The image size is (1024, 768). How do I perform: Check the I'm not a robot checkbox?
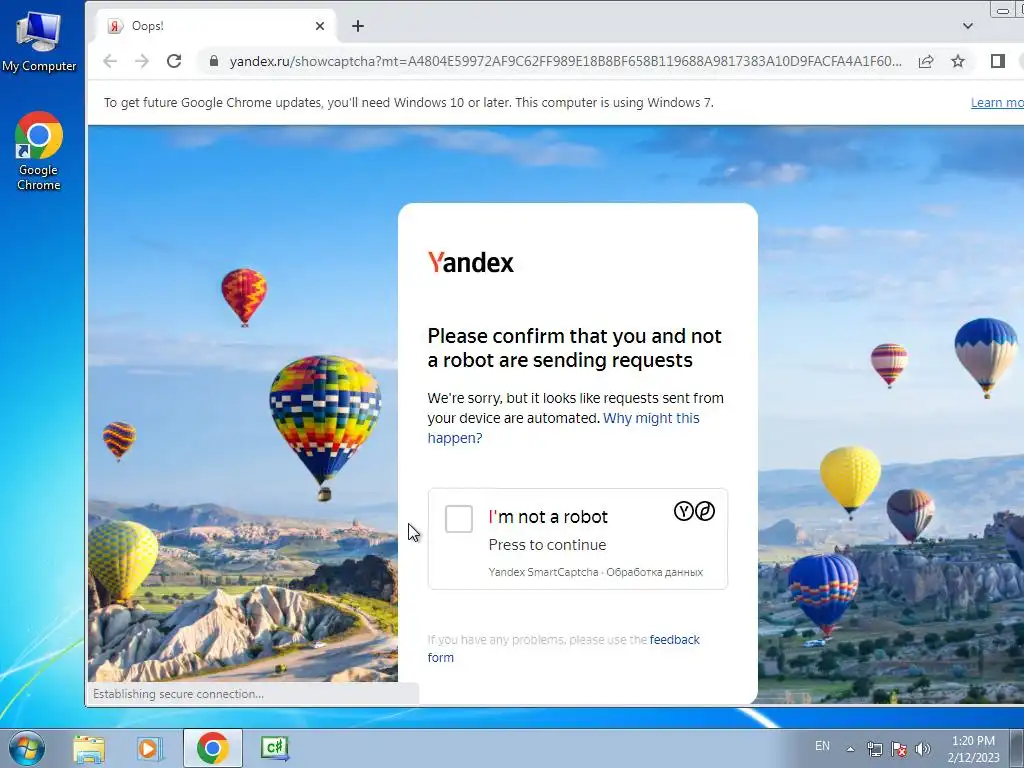pyautogui.click(x=458, y=519)
